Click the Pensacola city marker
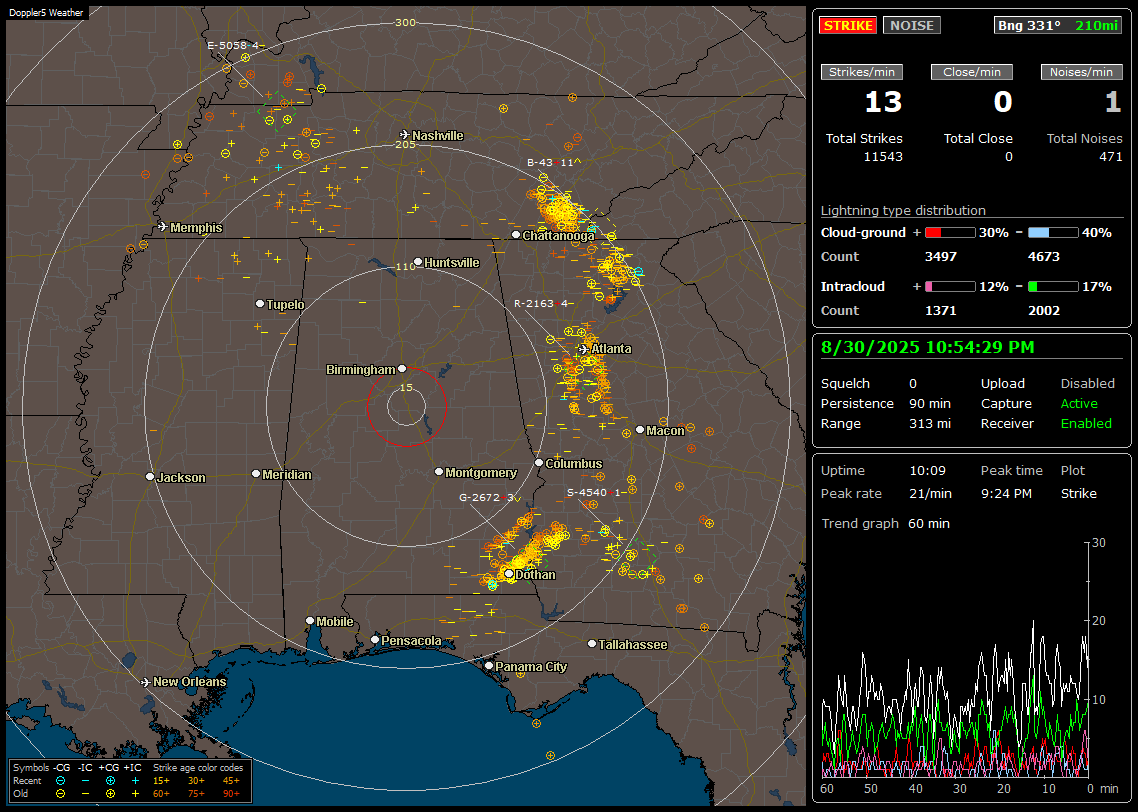The image size is (1138, 812). [375, 639]
